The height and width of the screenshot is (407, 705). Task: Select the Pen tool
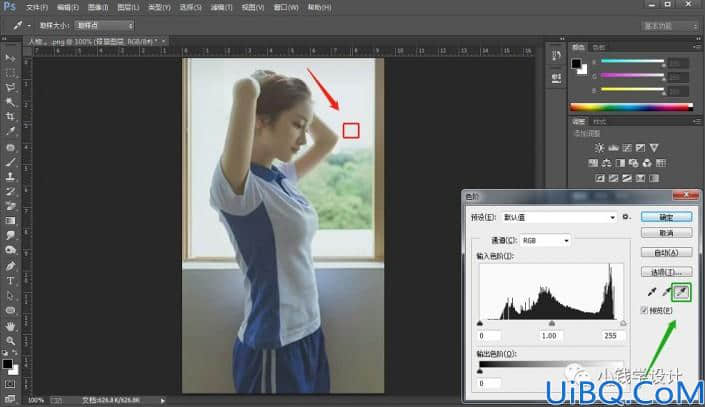10,266
